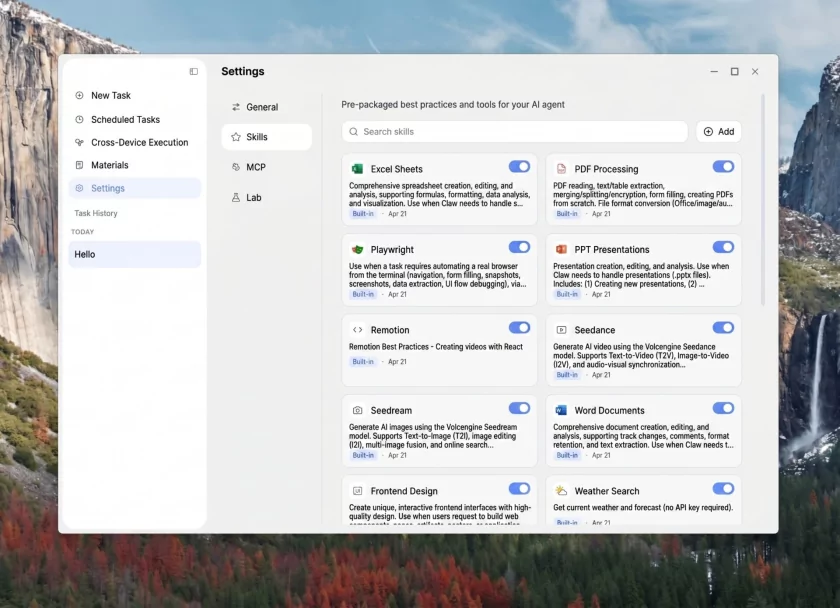Click the Frontend Design skill icon
Viewport: 840px width, 608px height.
360,490
